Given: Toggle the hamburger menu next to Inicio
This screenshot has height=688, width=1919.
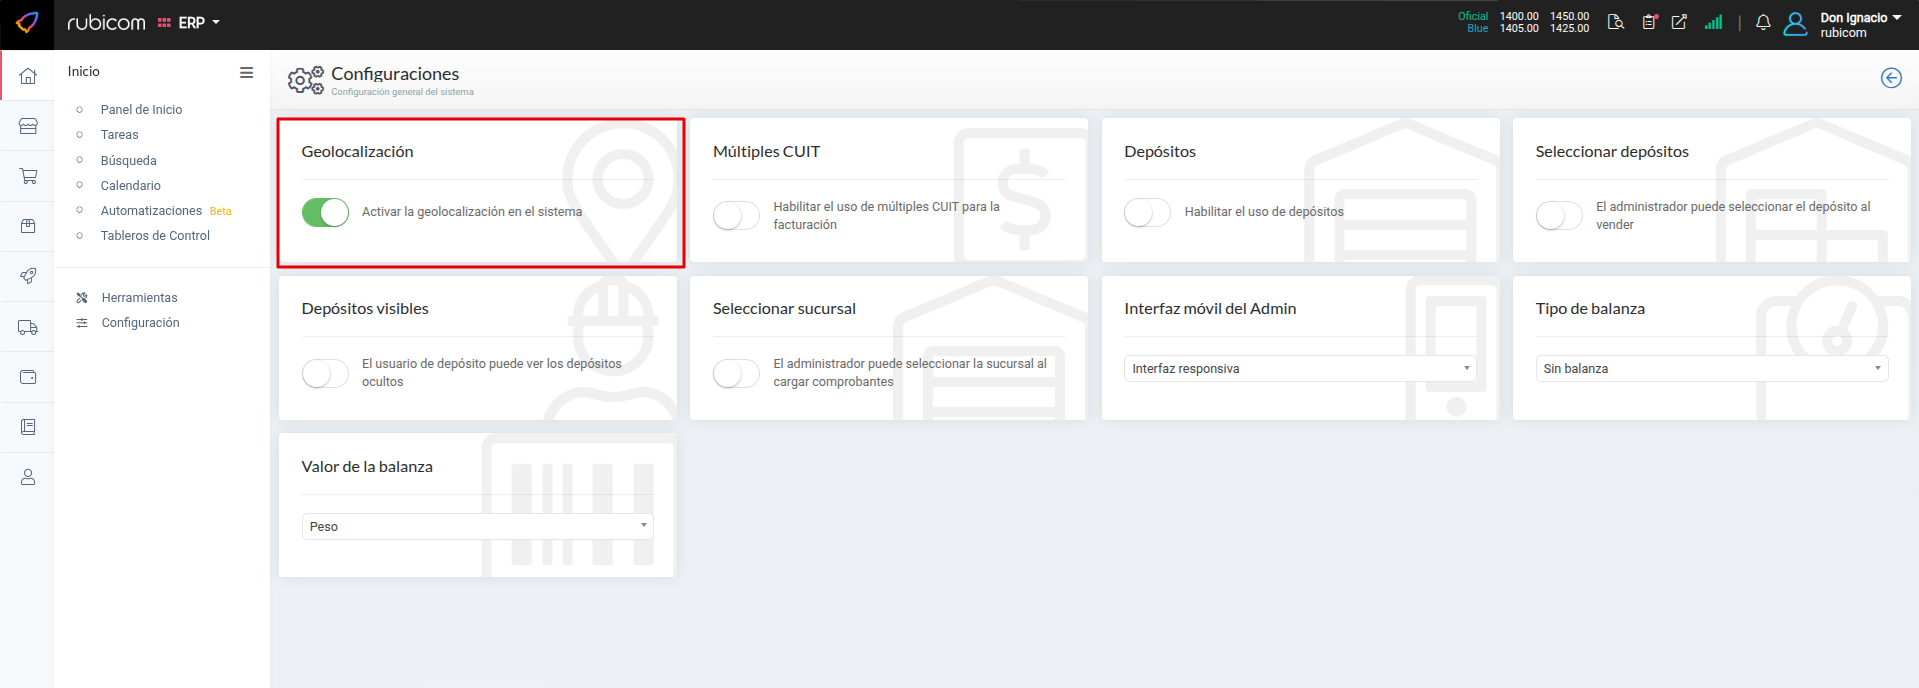Looking at the screenshot, I should [x=246, y=72].
